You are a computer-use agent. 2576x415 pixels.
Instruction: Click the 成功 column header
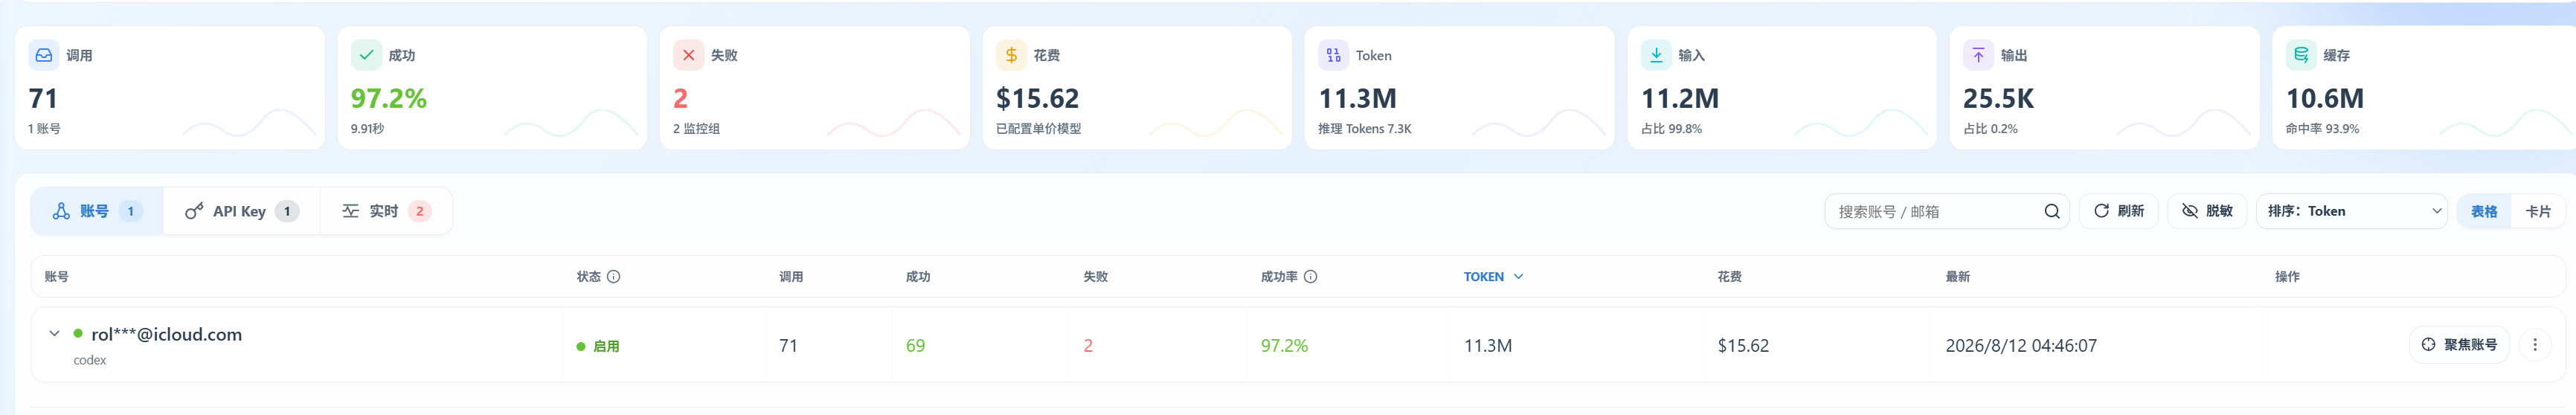(x=918, y=277)
